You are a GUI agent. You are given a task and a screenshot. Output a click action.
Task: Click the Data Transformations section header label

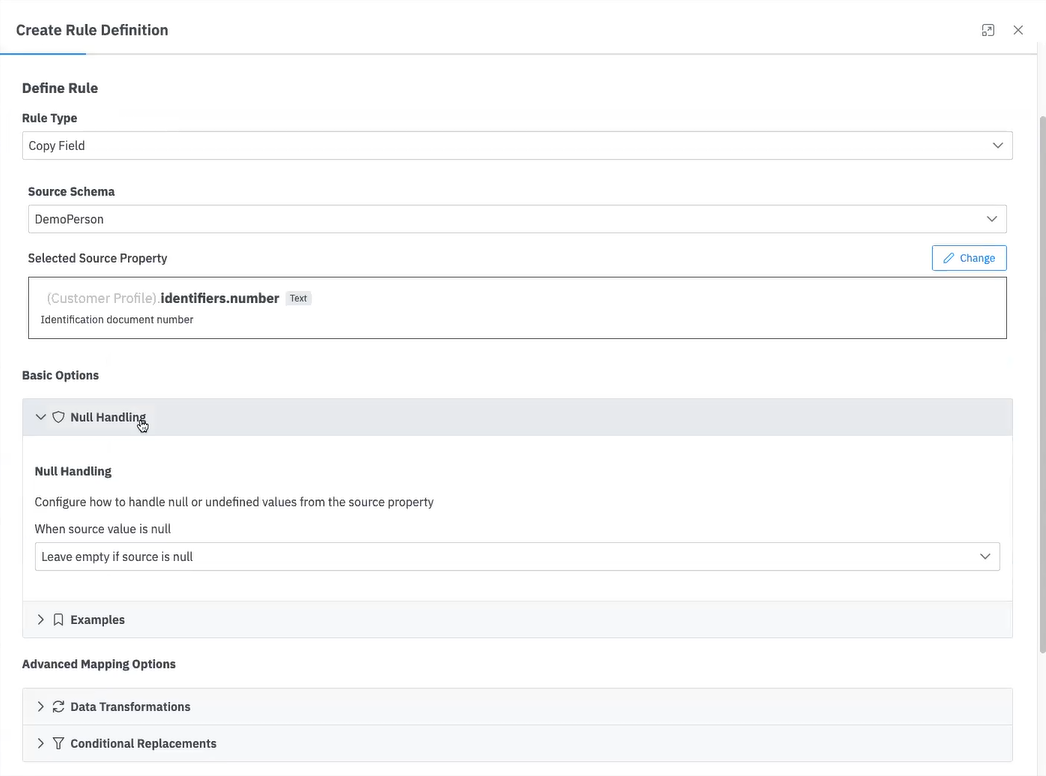pos(130,707)
